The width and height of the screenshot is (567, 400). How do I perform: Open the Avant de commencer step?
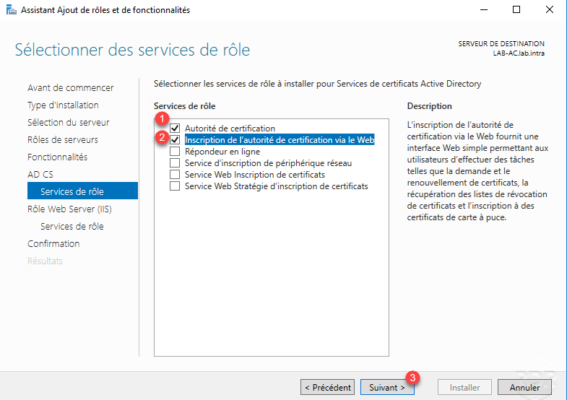coord(71,88)
